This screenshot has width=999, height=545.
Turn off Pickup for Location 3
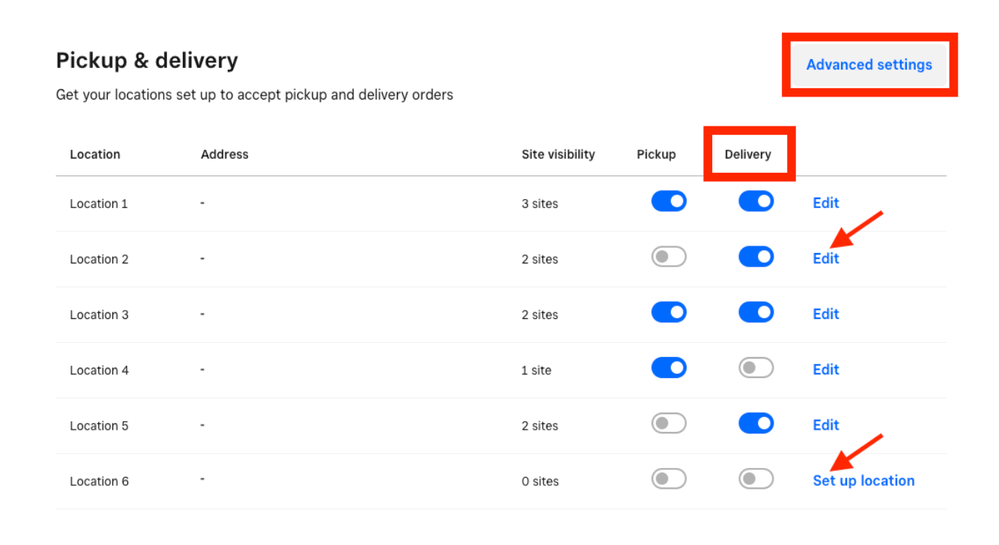point(668,313)
